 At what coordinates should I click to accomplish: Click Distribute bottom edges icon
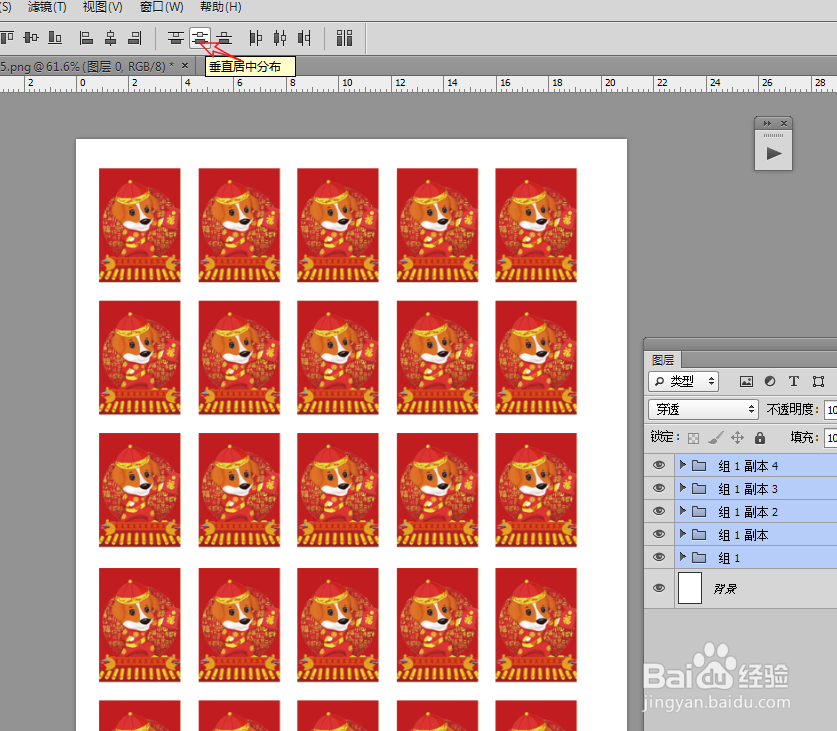[224, 37]
